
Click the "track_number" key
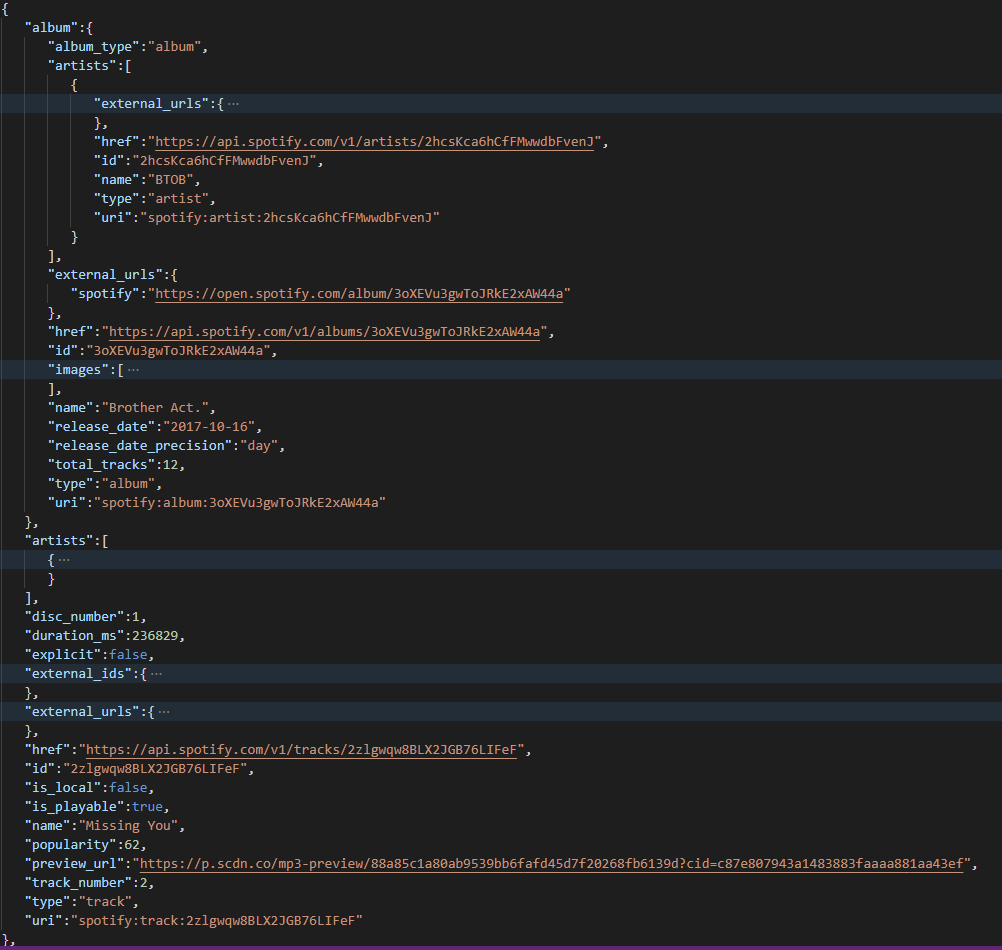click(78, 883)
